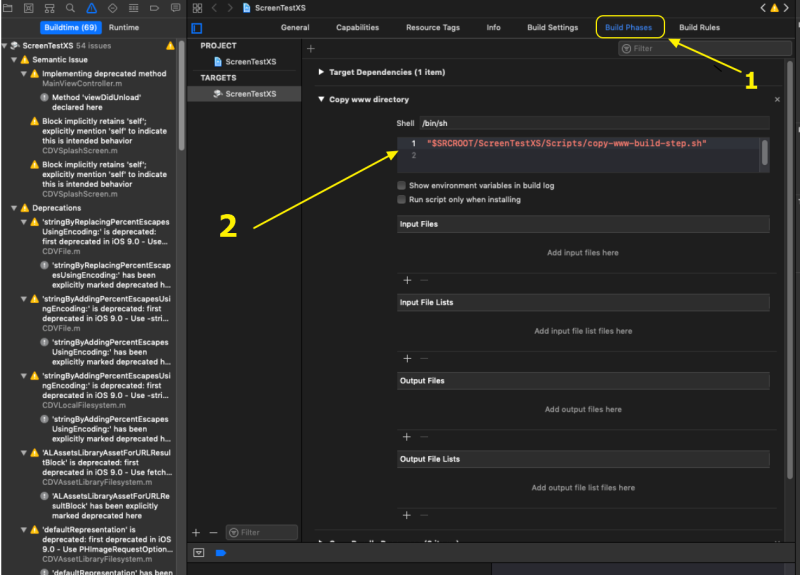This screenshot has width=800, height=575.
Task: Collapse the Copy www directory phase
Action: [x=321, y=99]
